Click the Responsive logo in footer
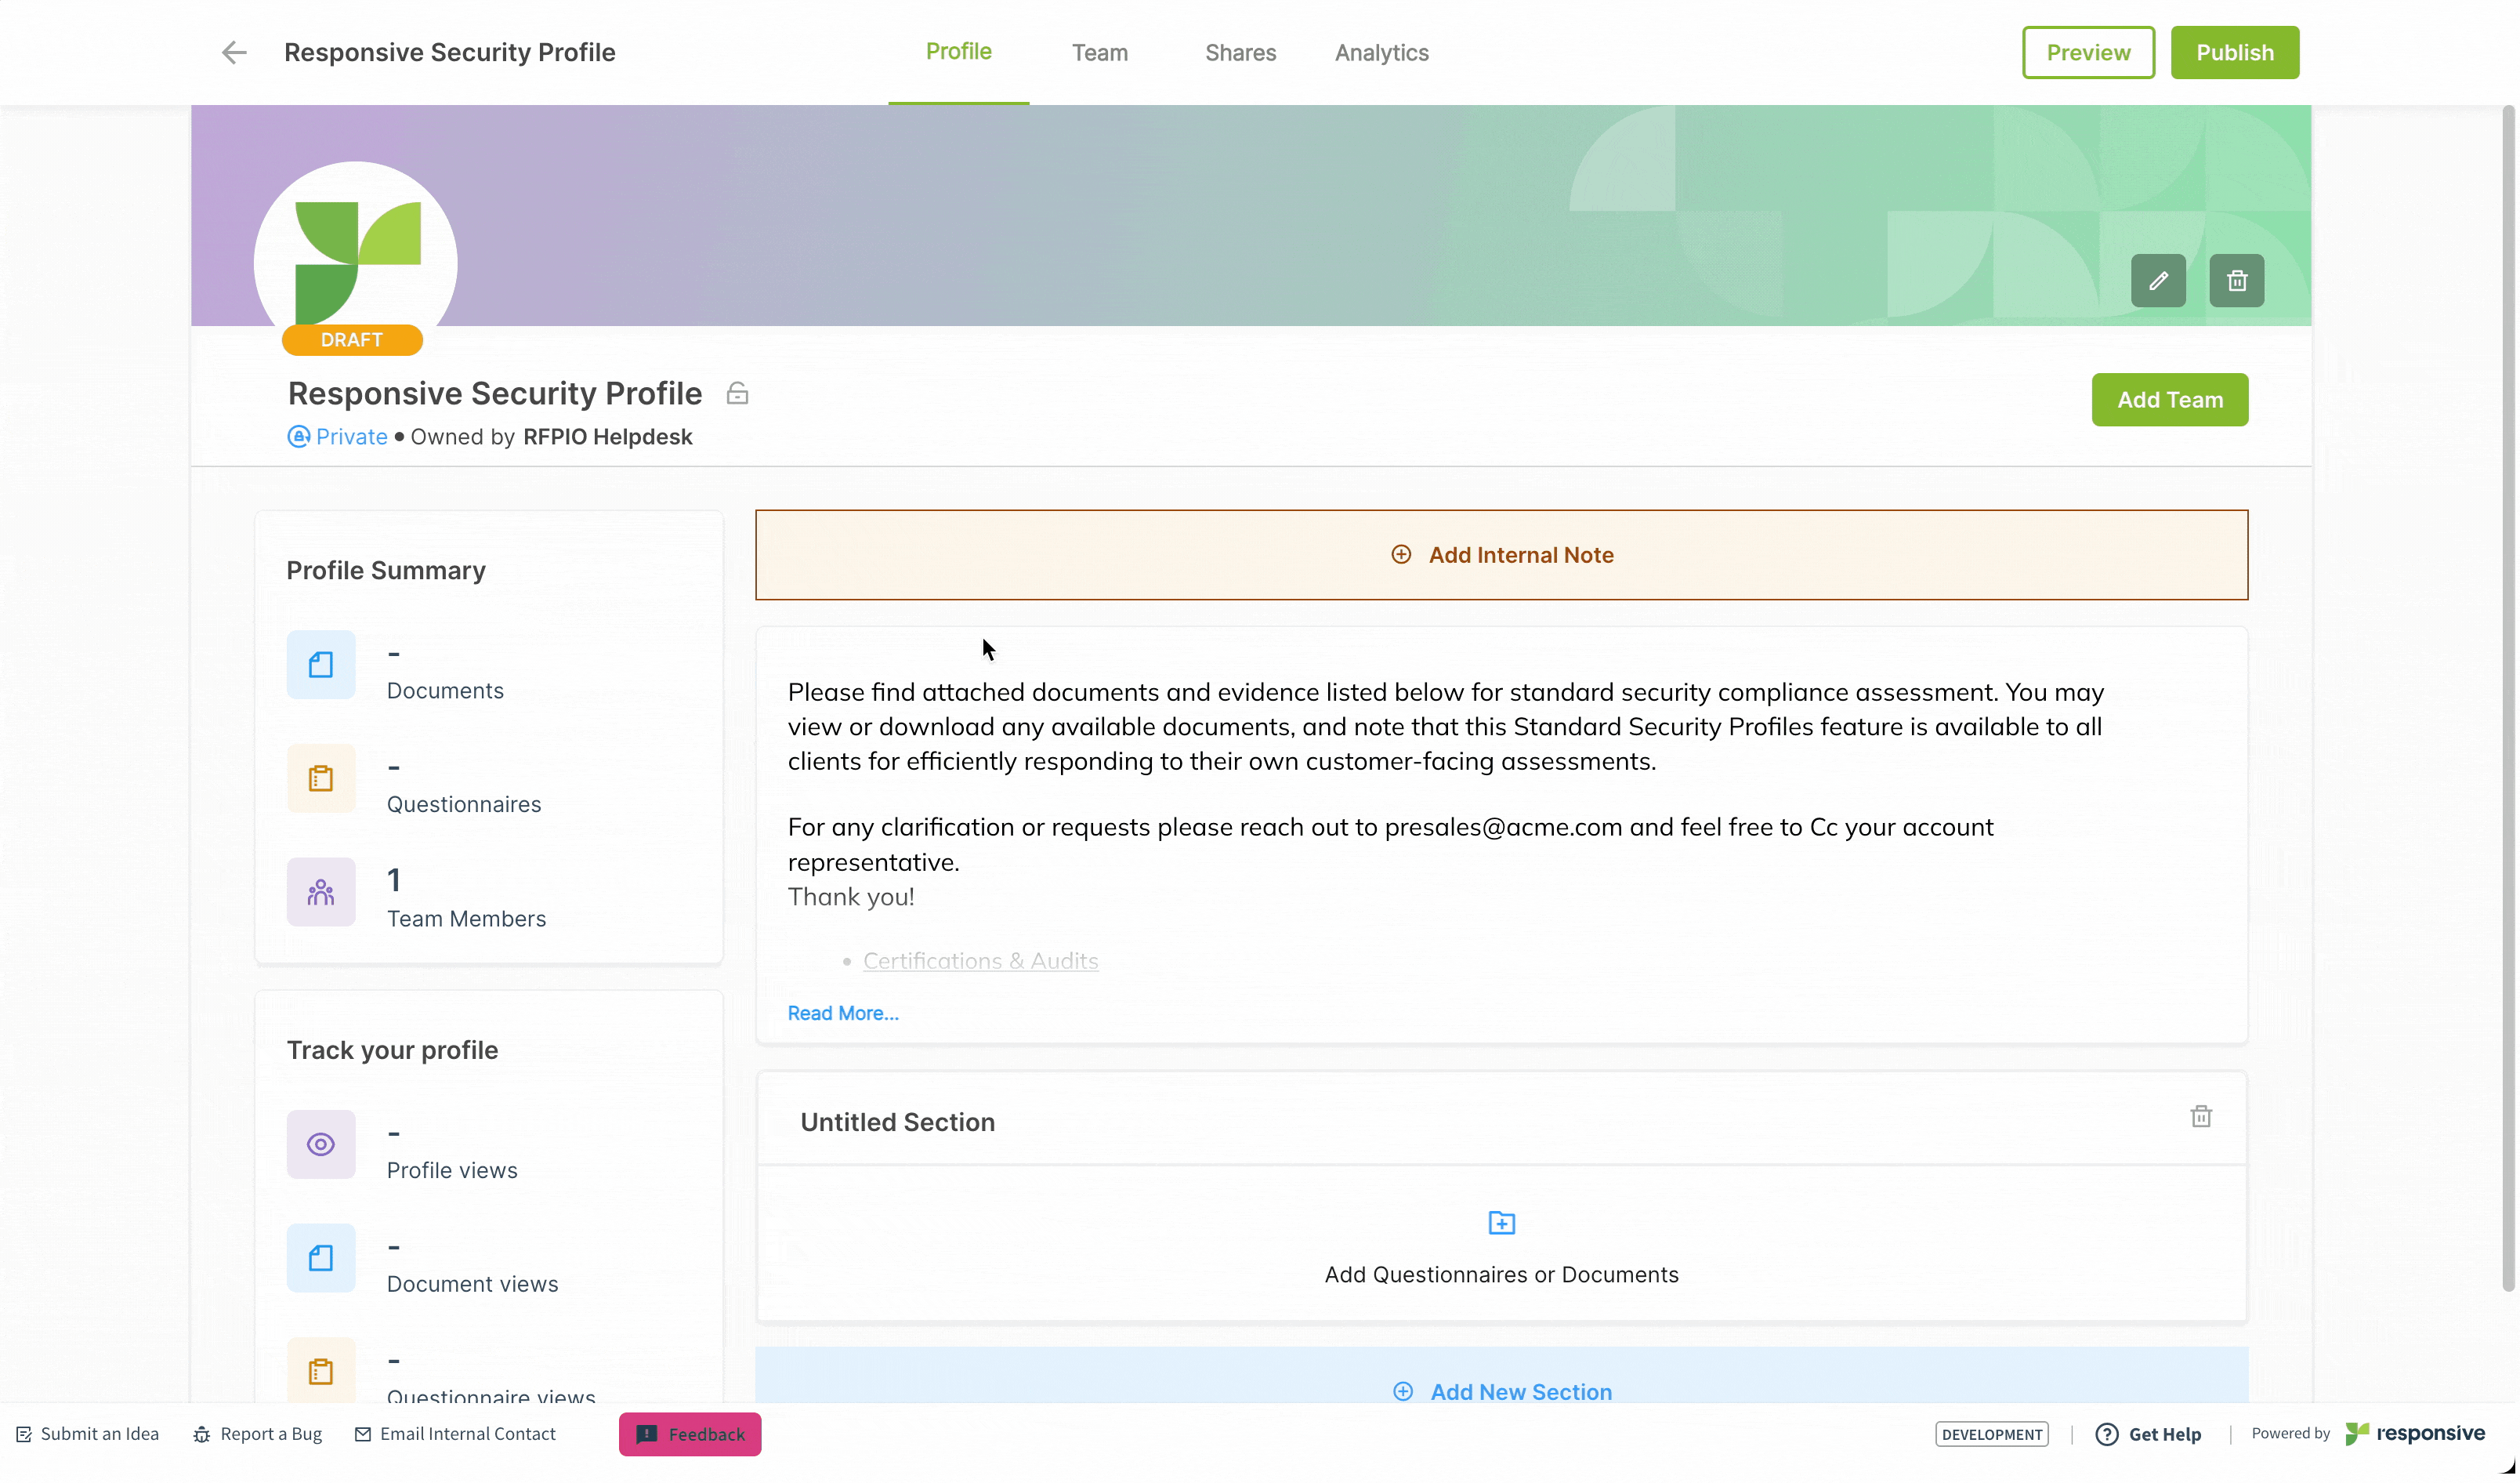The image size is (2520, 1483). coord(2415,1434)
